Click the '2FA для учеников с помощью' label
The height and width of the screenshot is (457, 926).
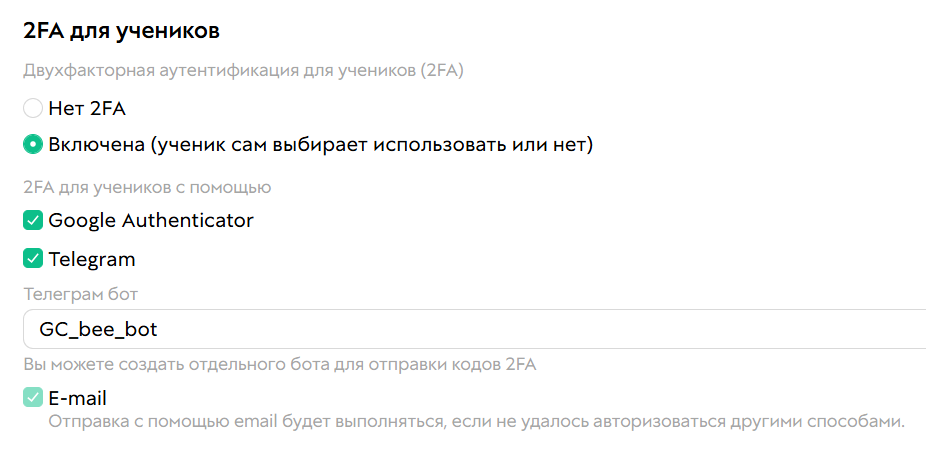point(147,187)
